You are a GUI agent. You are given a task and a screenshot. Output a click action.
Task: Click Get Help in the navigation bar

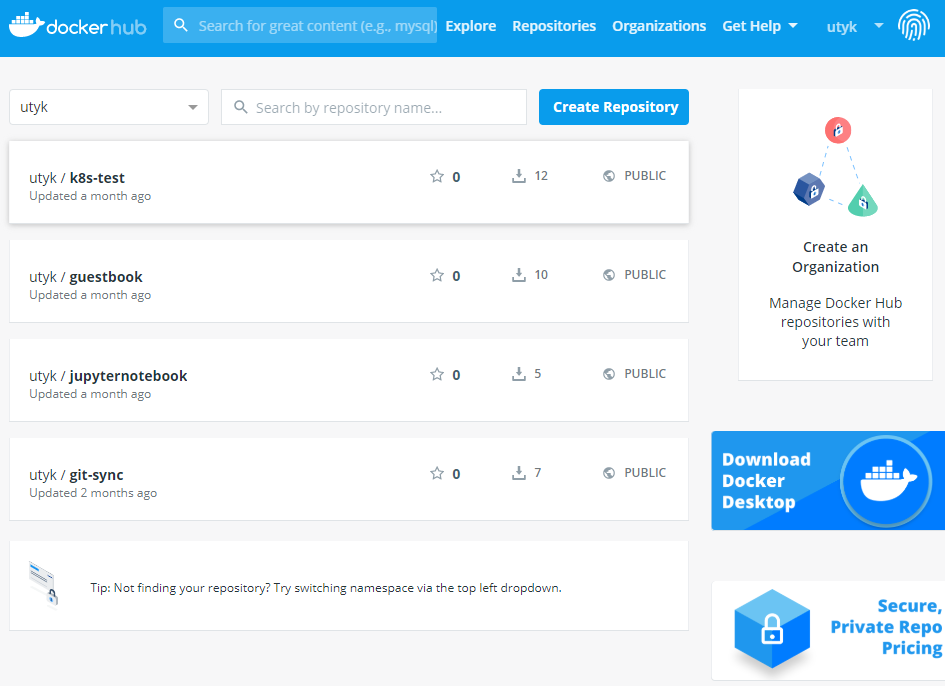click(752, 26)
